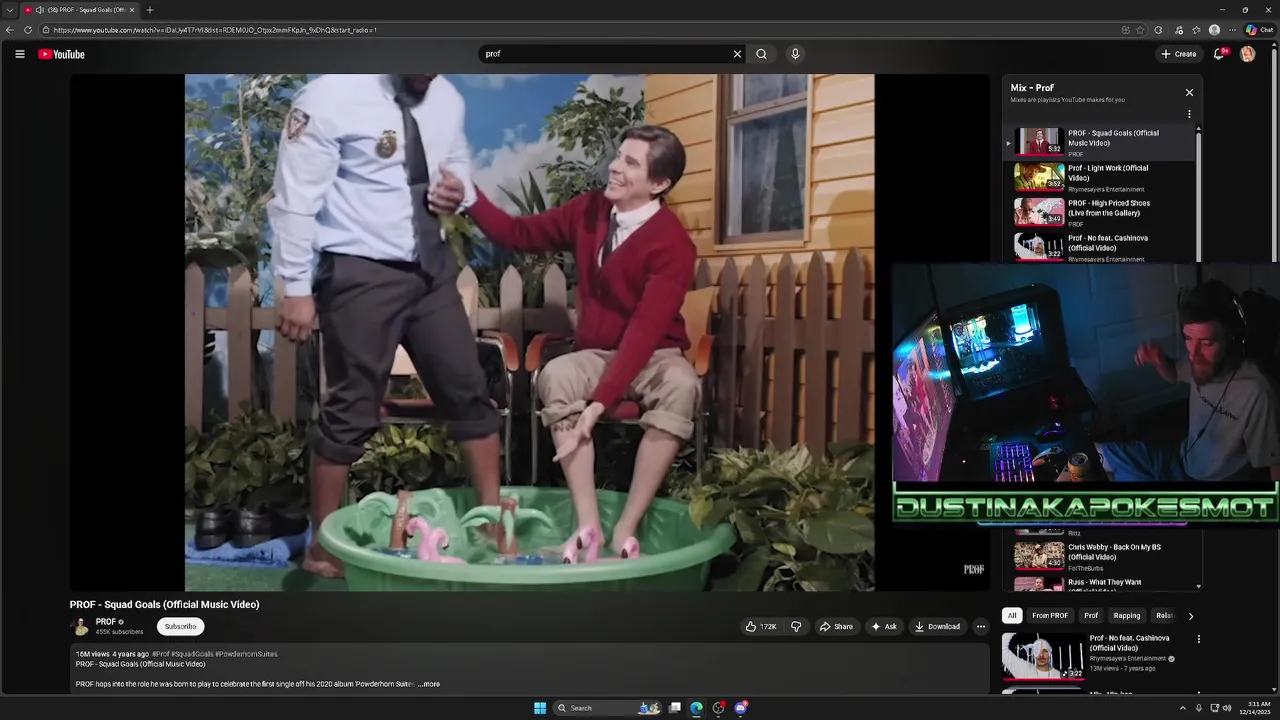The image size is (1280, 720).
Task: Show hidden system tray icons
Action: click(1182, 708)
